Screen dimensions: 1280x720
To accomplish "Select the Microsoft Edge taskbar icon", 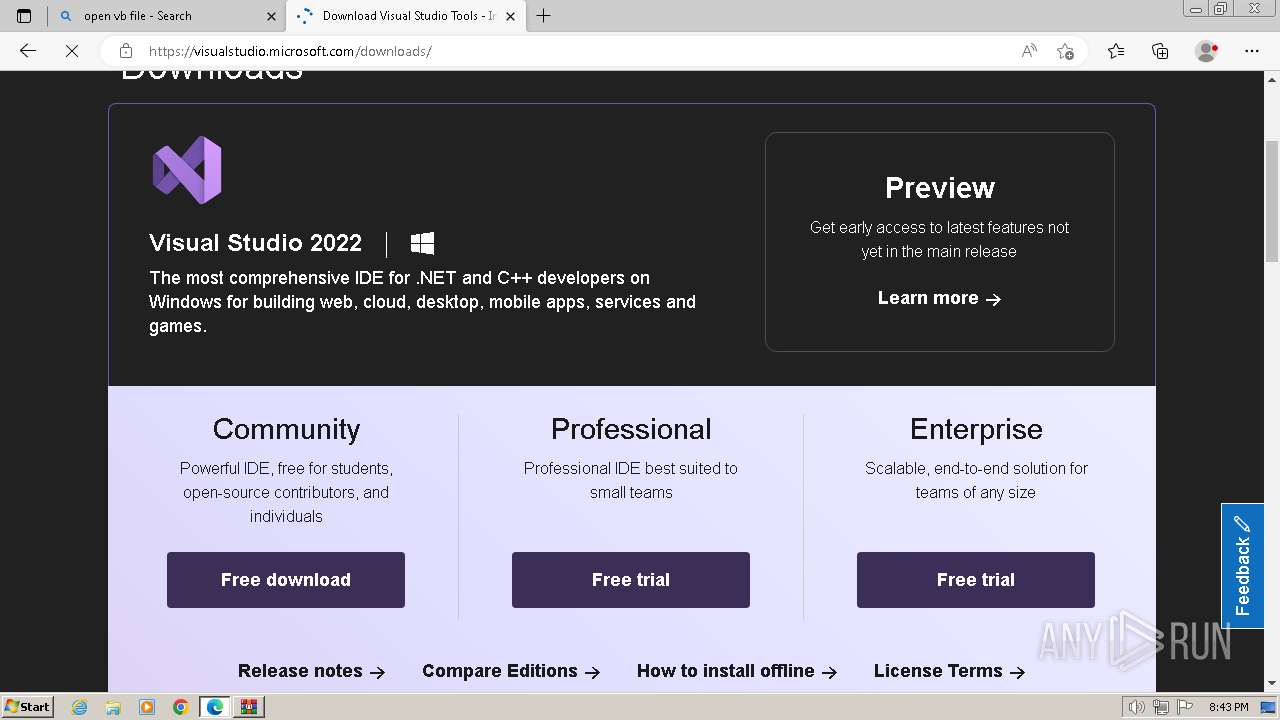I will coord(215,707).
